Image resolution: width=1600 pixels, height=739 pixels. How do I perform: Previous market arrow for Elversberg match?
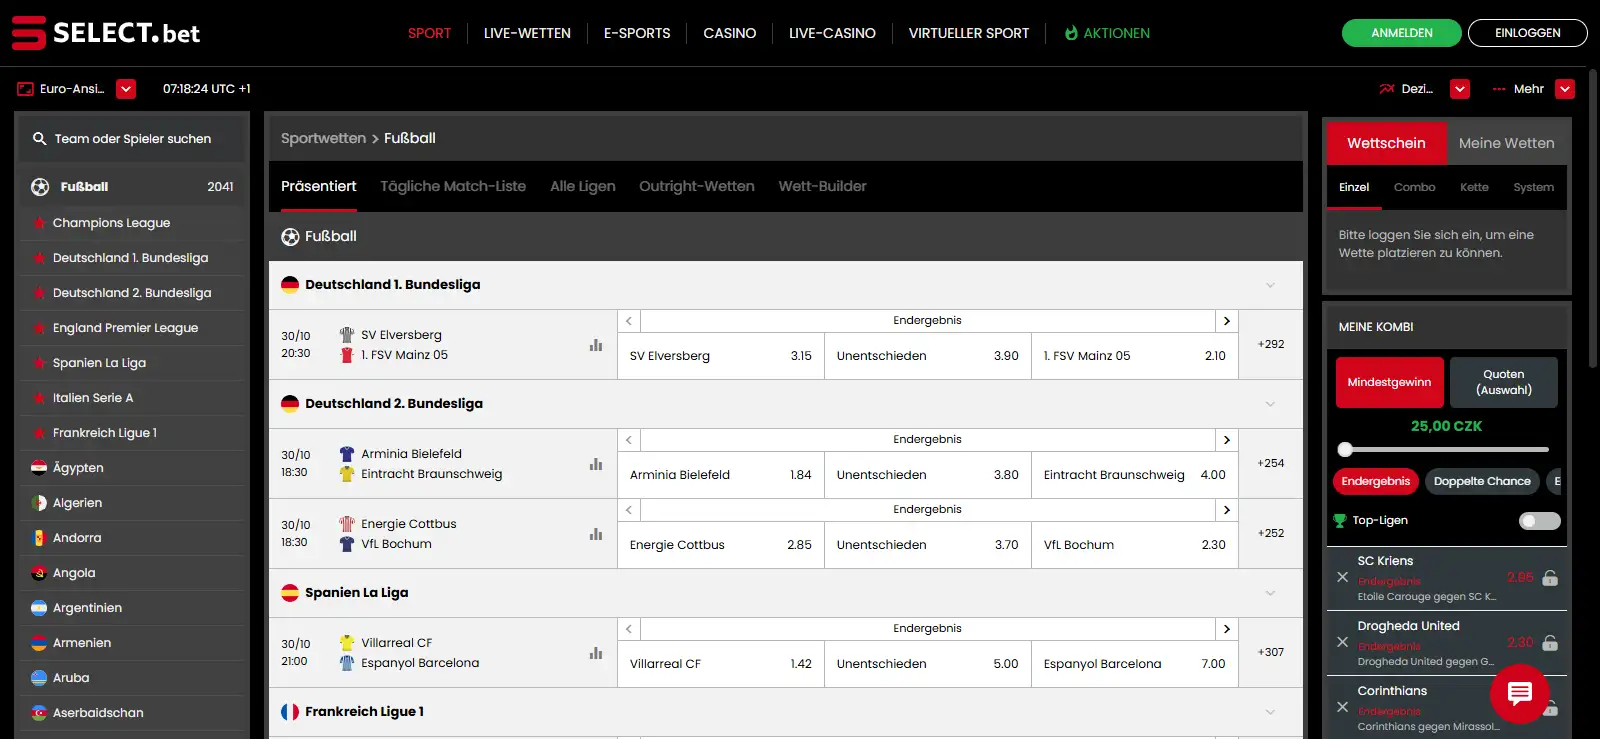[629, 321]
